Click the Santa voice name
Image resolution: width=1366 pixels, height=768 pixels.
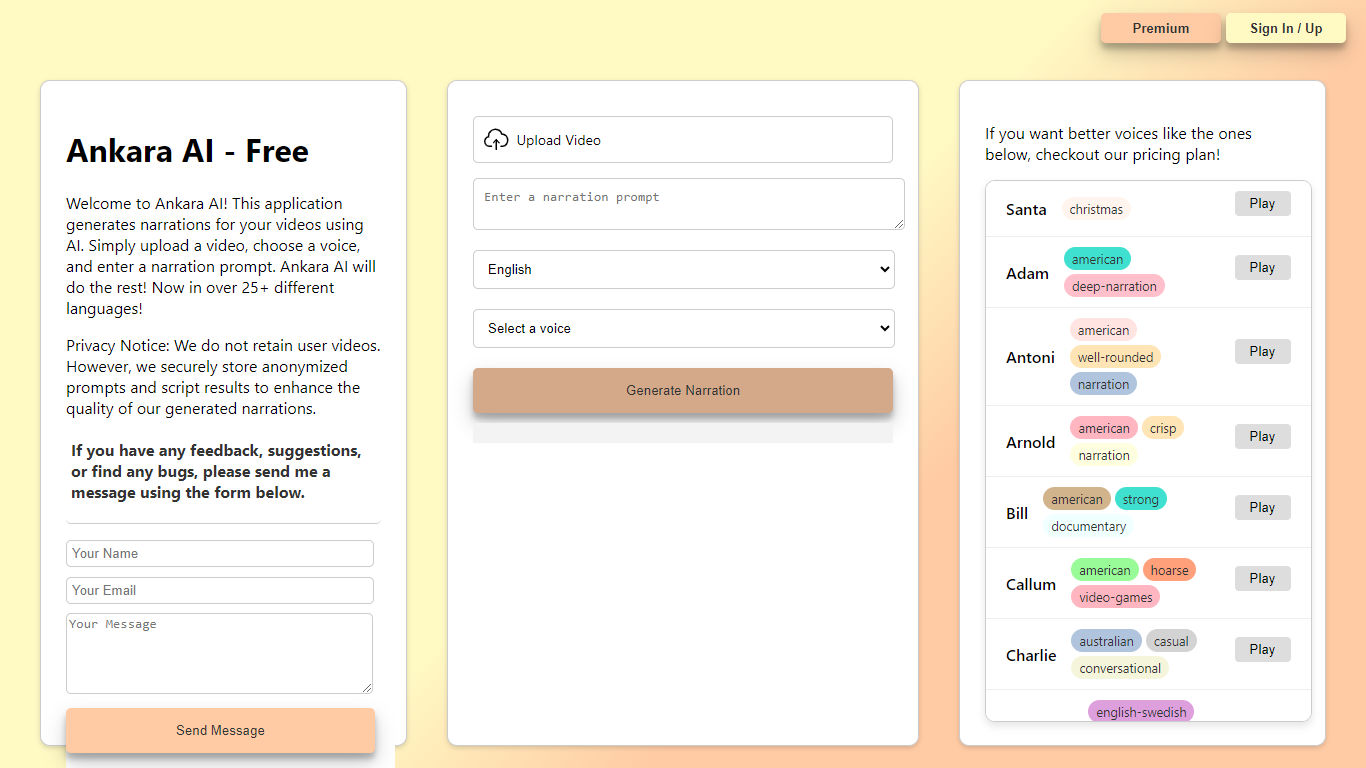[x=1026, y=209]
